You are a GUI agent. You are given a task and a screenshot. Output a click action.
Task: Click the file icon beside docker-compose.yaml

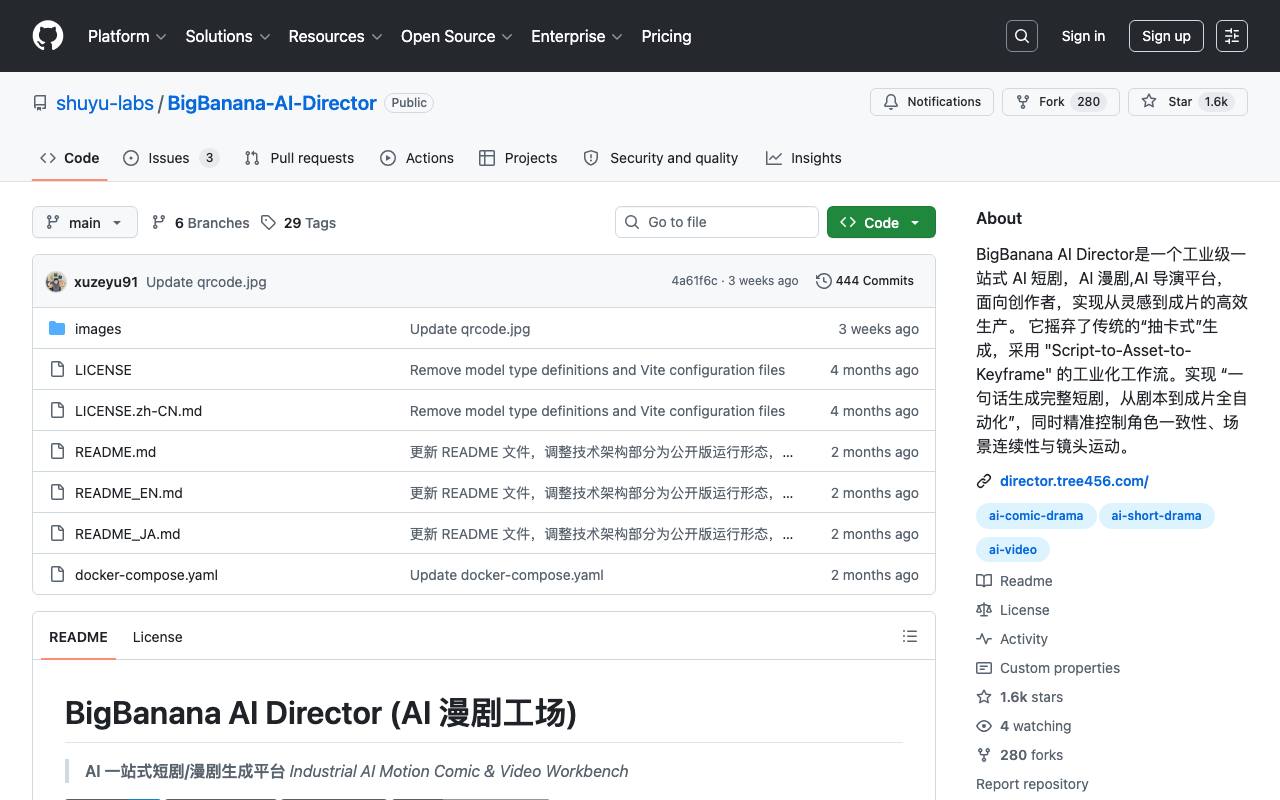[57, 575]
